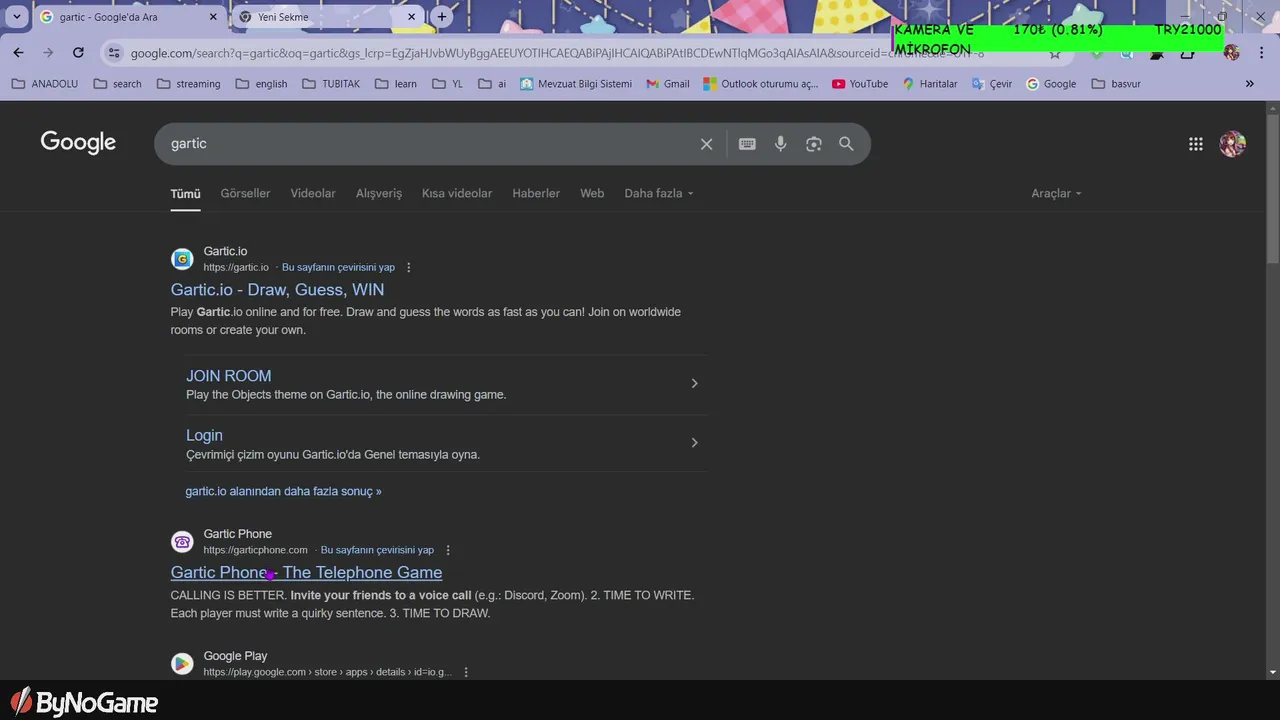This screenshot has width=1280, height=720.
Task: Click the Google Play result favicon
Action: pos(182,664)
